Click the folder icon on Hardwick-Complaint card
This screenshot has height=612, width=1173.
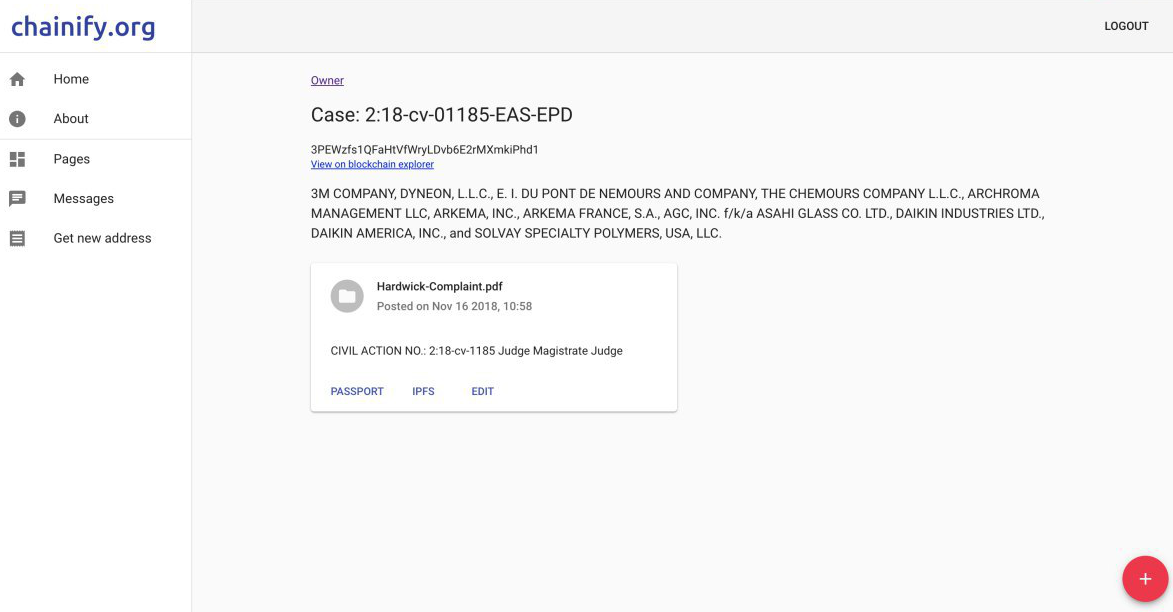pos(347,296)
